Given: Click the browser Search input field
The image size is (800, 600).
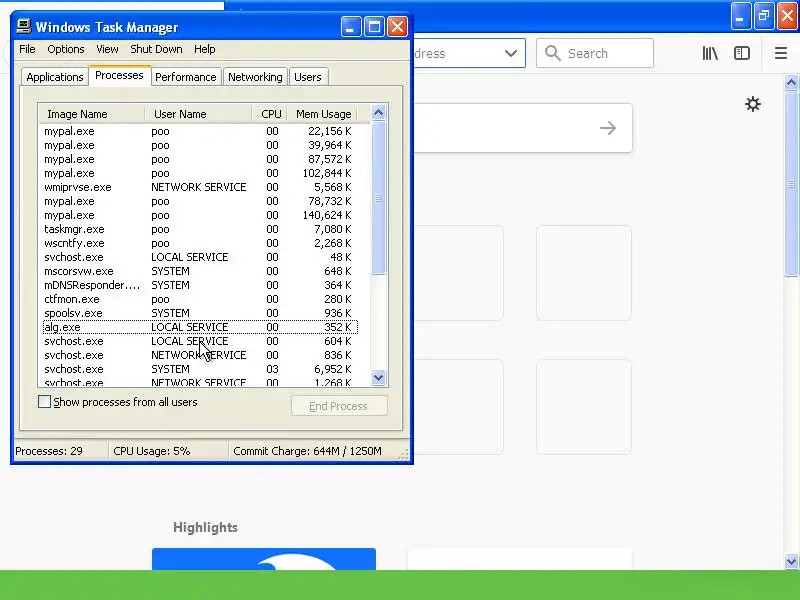Looking at the screenshot, I should click(595, 53).
